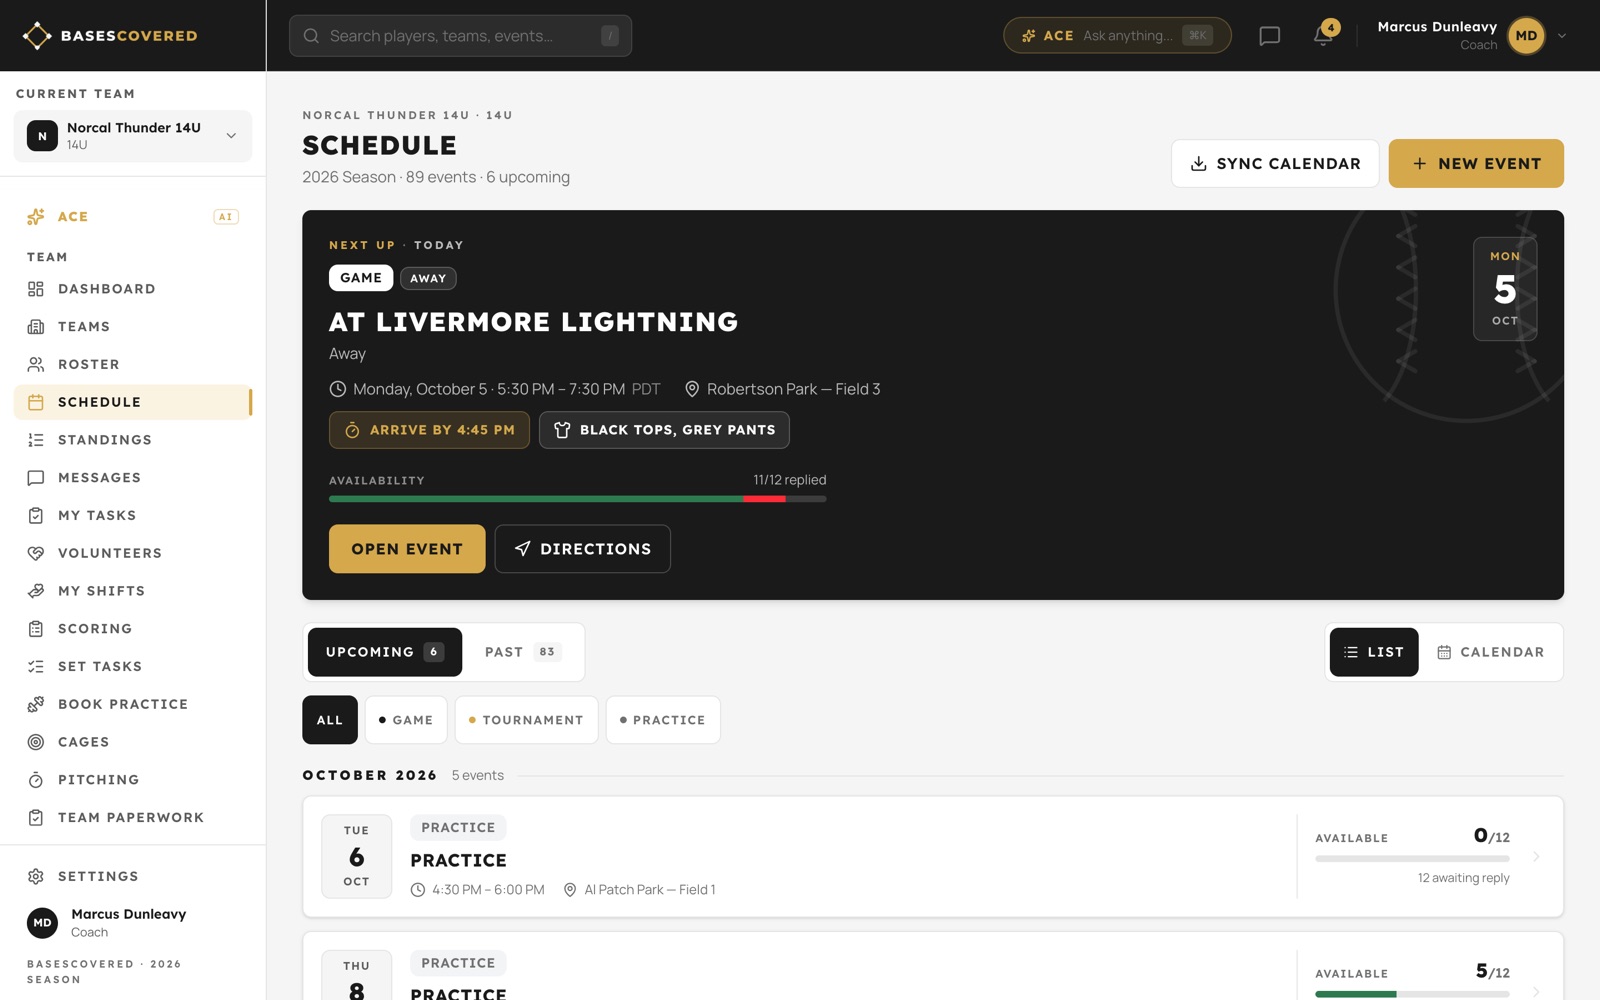The height and width of the screenshot is (1000, 1600).
Task: Switch to List view
Action: click(x=1374, y=652)
